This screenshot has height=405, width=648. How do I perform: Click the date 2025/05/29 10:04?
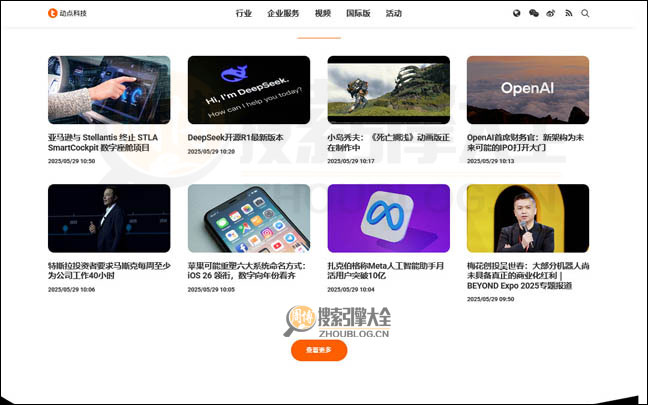coord(351,290)
